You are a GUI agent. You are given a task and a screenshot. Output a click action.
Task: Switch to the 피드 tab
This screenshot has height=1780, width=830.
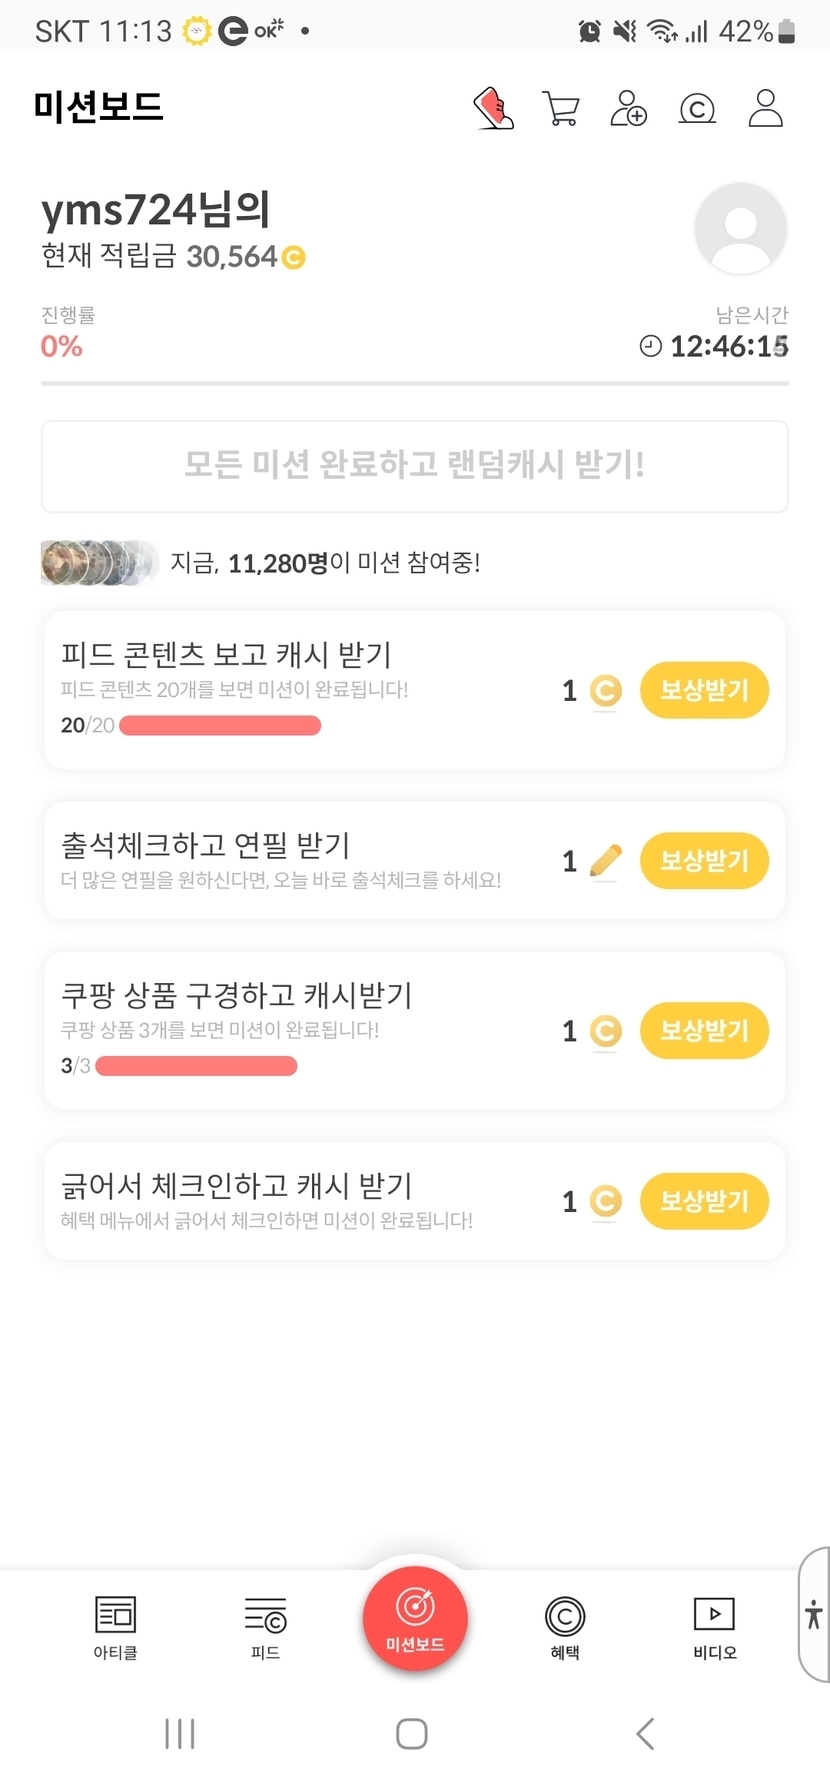pos(265,1627)
